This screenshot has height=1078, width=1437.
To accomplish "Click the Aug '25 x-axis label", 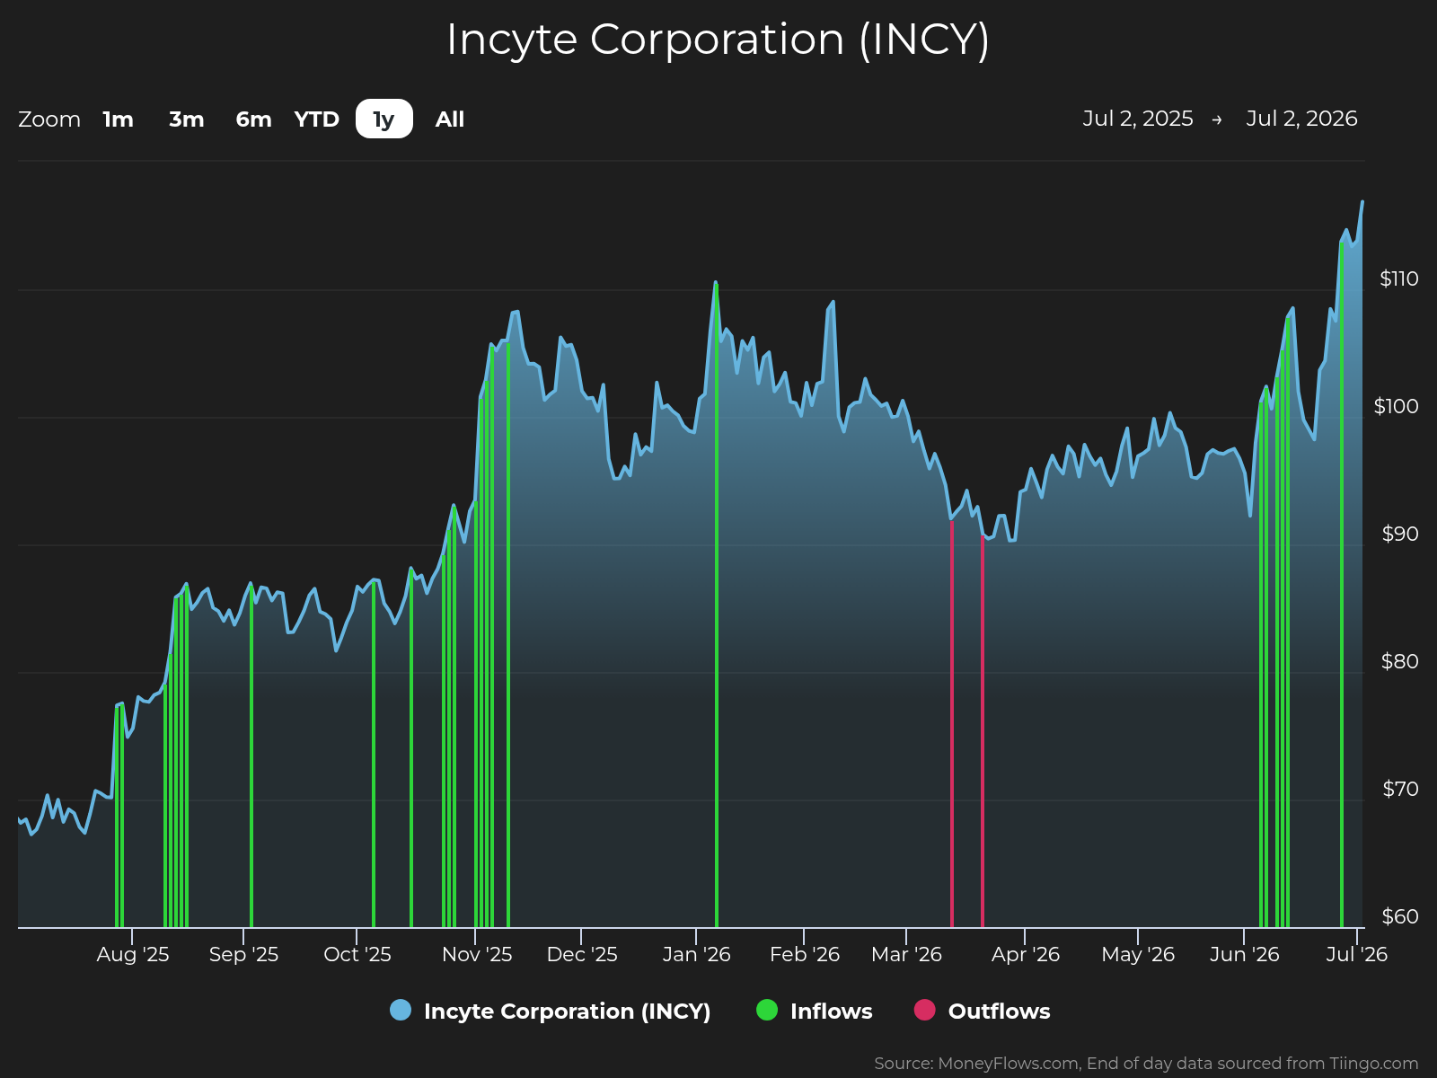I will click(x=133, y=954).
